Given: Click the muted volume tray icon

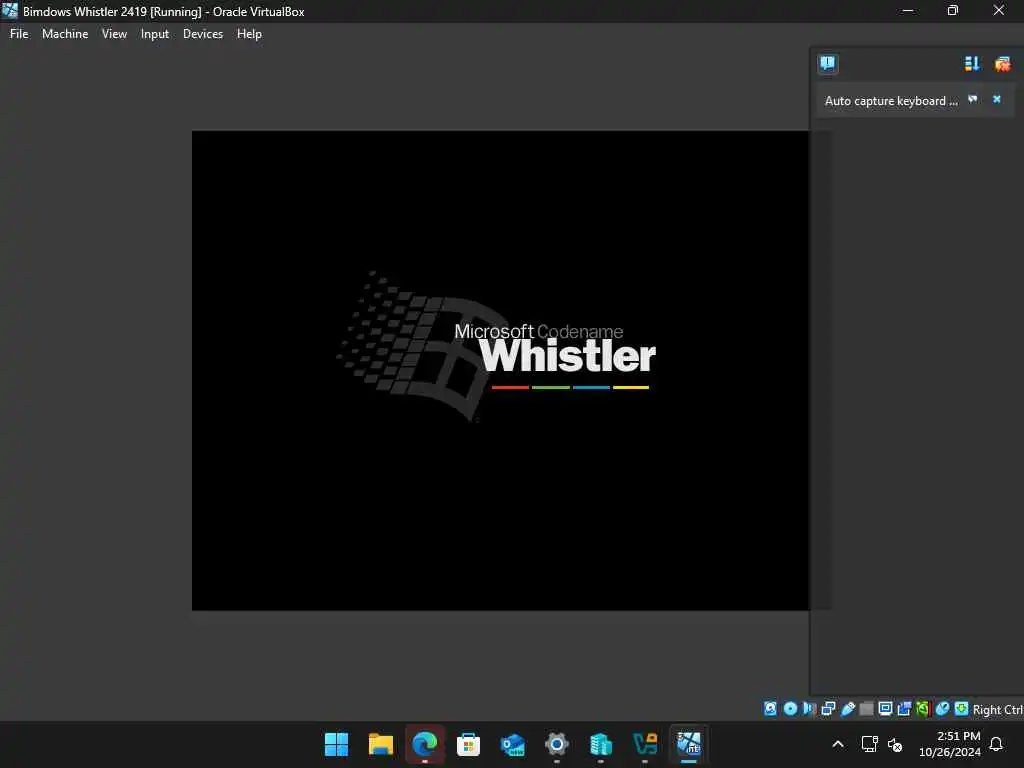Looking at the screenshot, I should tap(895, 744).
